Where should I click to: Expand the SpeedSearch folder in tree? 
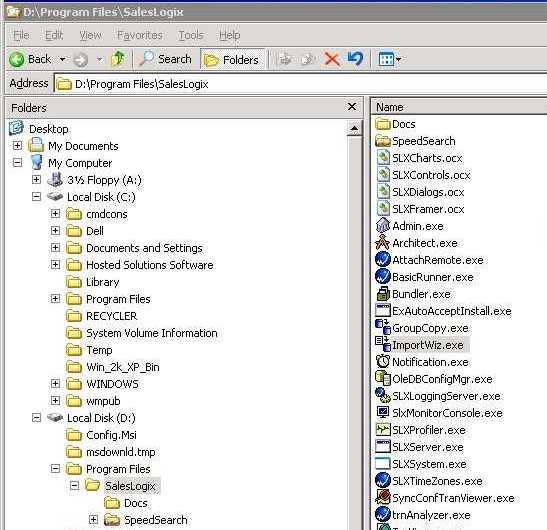tap(93, 520)
